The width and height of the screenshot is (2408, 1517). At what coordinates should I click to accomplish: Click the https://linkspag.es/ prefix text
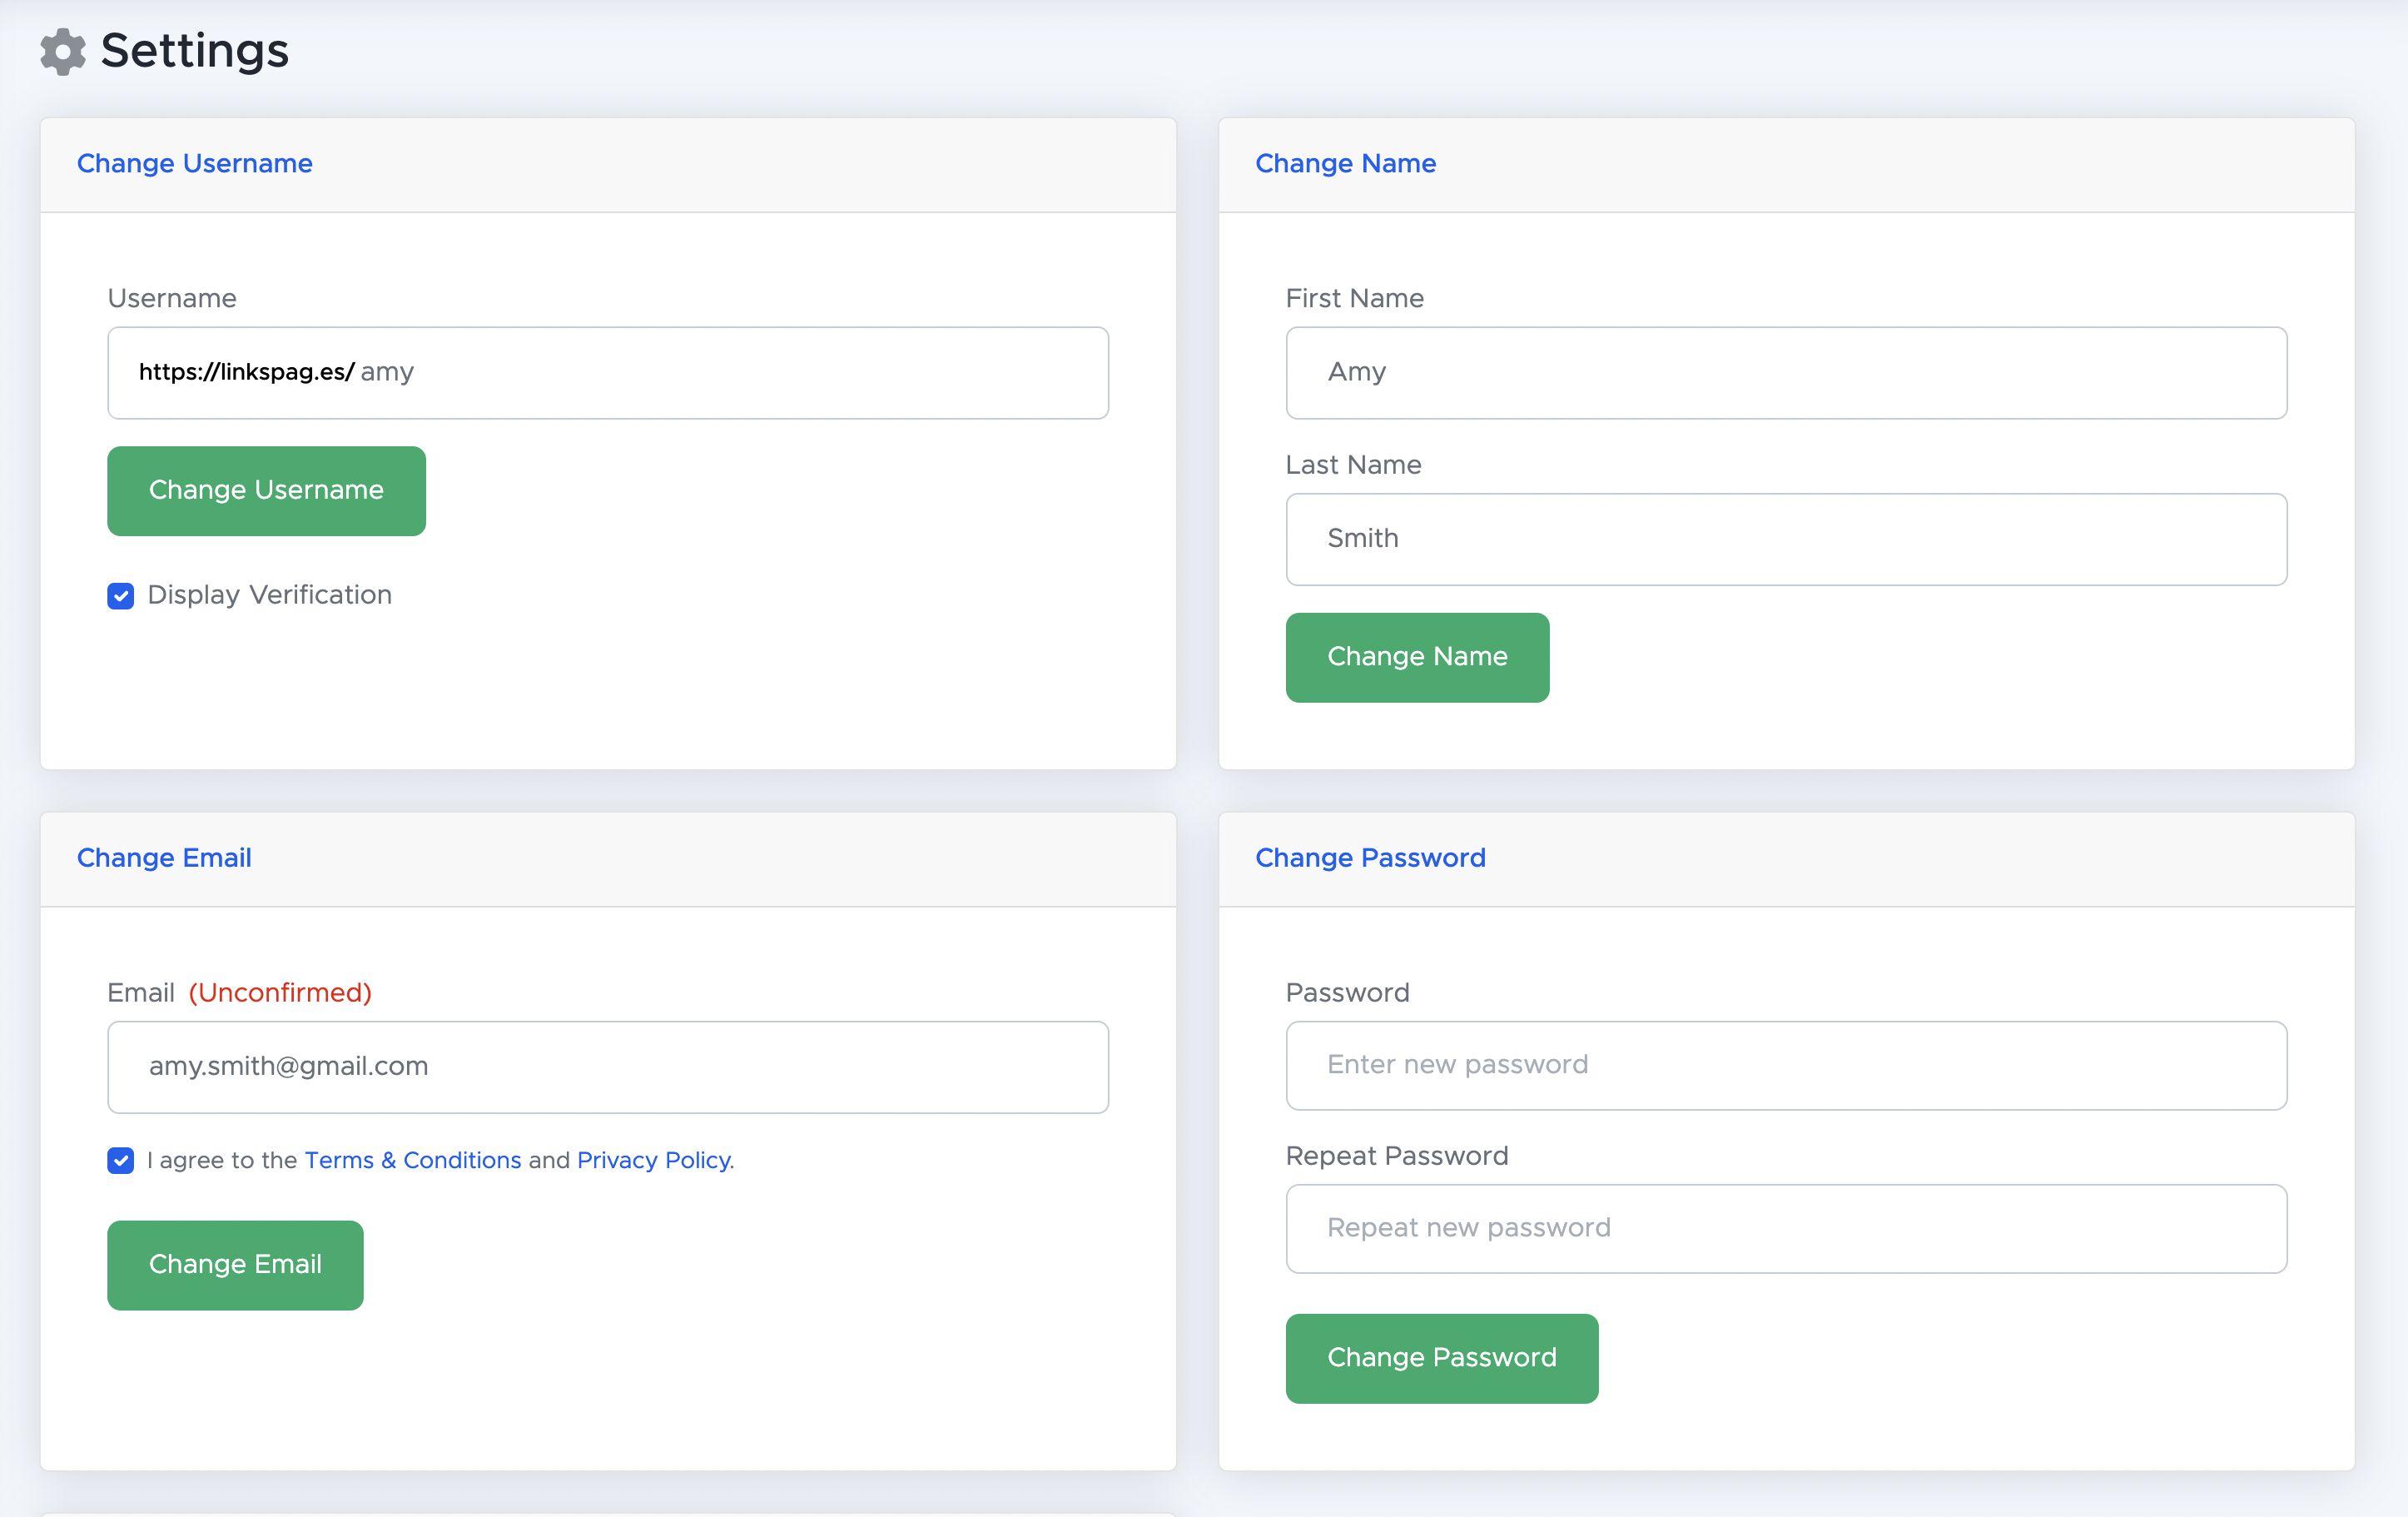246,372
